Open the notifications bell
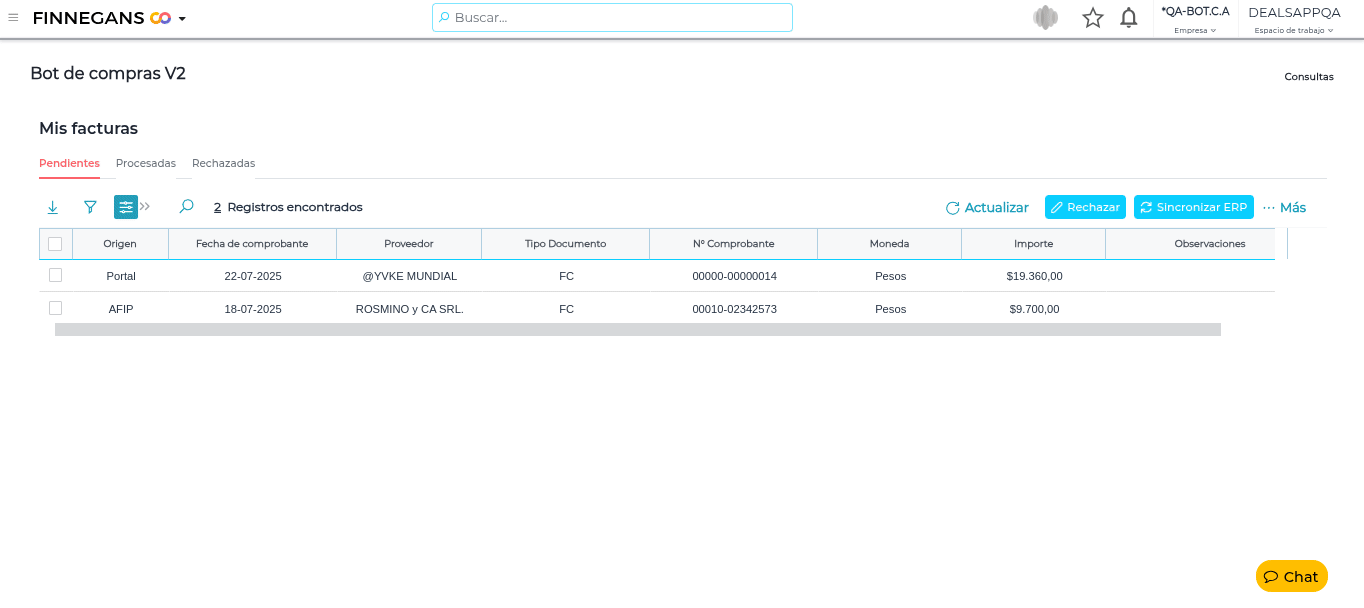 1129,17
